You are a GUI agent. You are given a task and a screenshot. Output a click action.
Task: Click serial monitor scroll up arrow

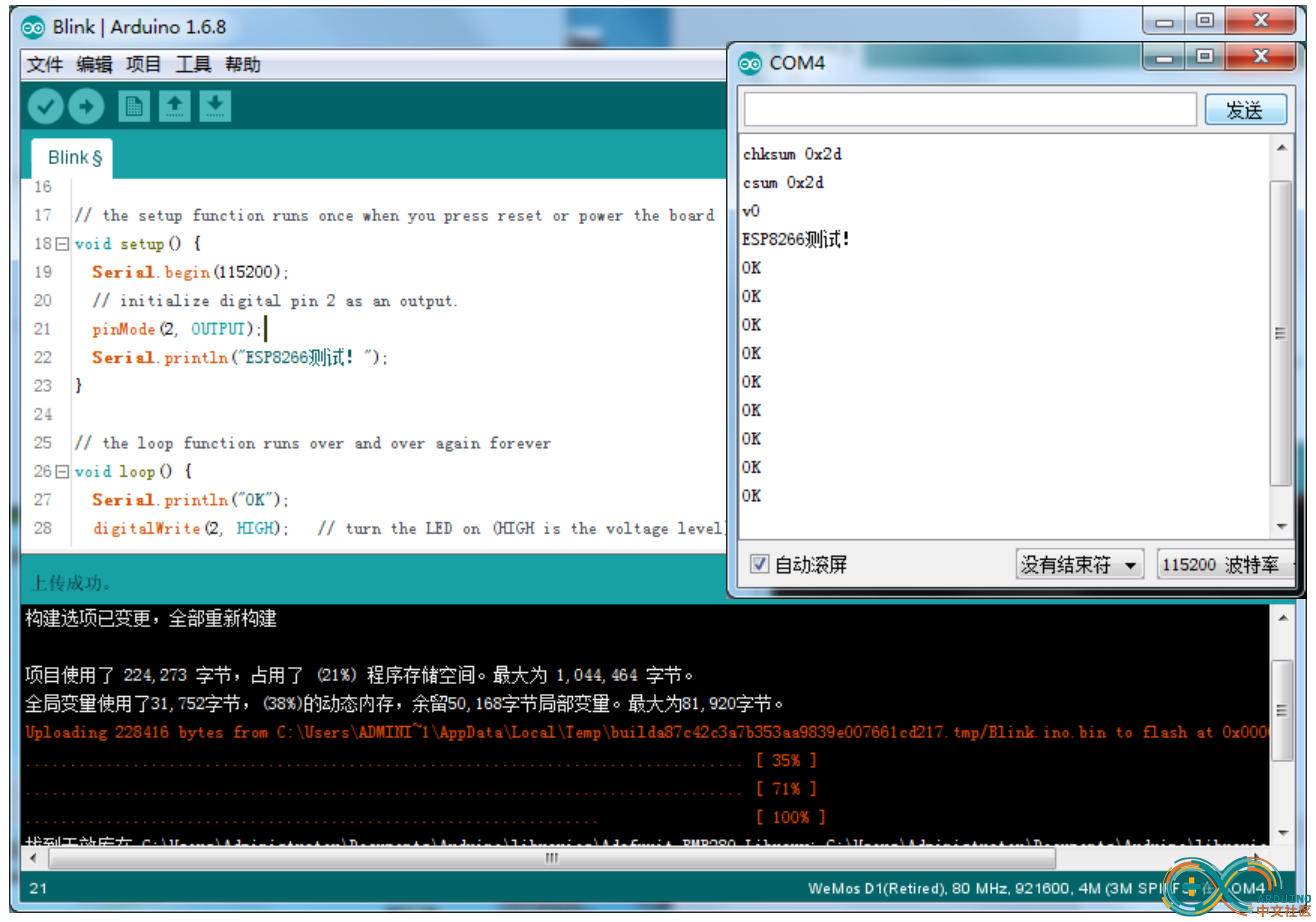tap(1281, 147)
